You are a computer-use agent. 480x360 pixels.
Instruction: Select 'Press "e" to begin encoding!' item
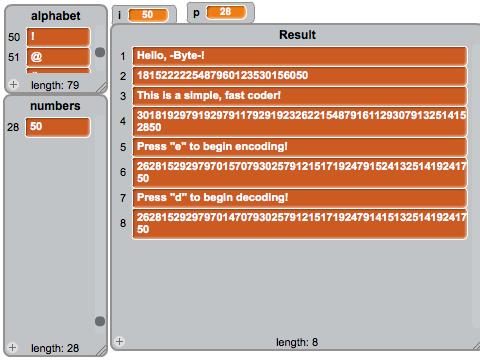(300, 147)
